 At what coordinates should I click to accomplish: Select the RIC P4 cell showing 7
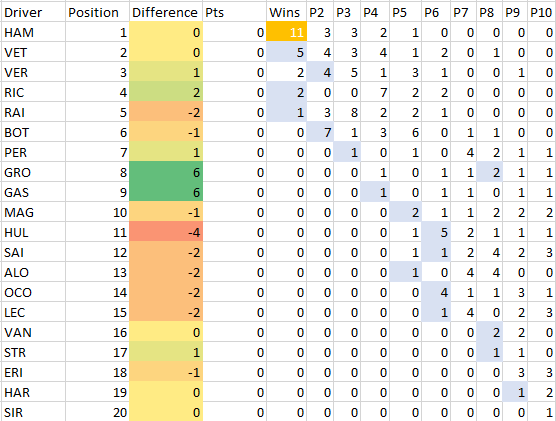pyautogui.click(x=375, y=92)
